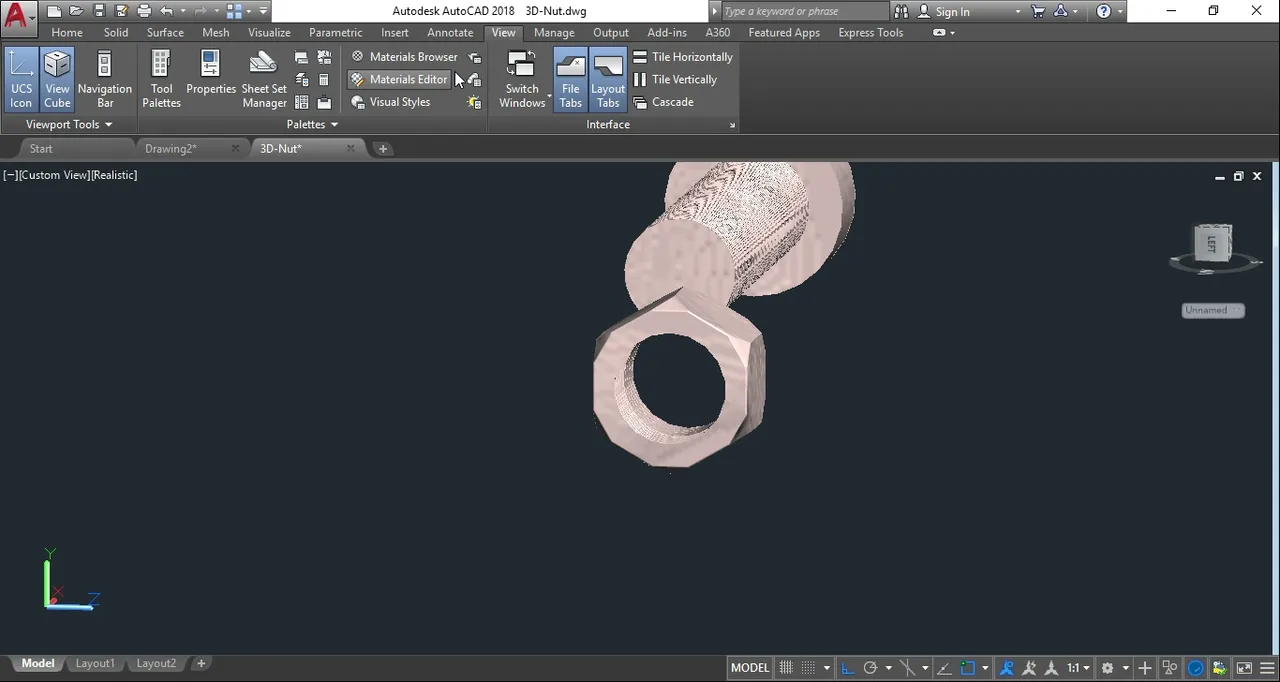Switch to the Manage ribbon tab
Screen dimensions: 1280x682
coord(554,33)
